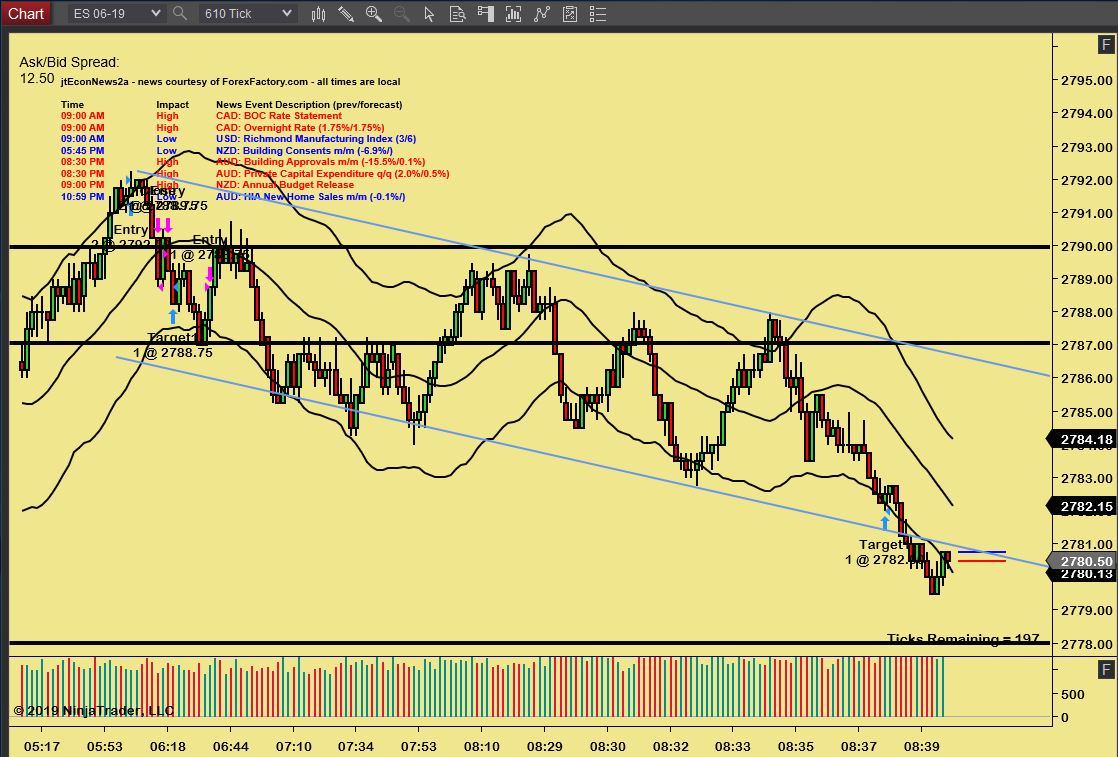Click the 2778.00 price axis label
Screen dimensions: 1118x757
pyautogui.click(x=1086, y=644)
